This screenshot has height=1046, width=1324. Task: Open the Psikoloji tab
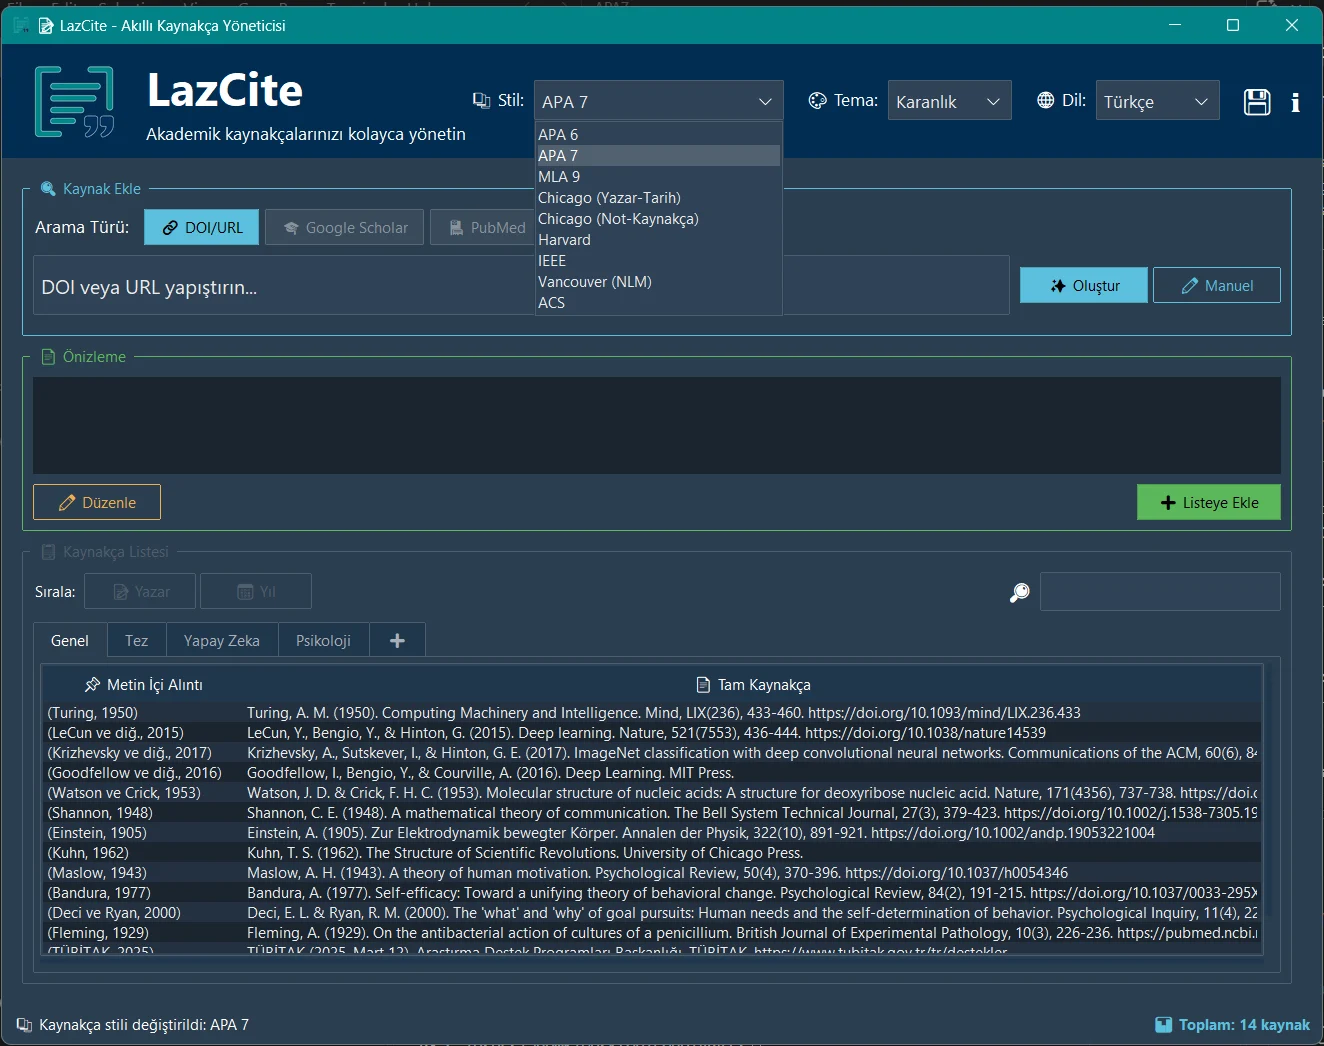pos(323,640)
